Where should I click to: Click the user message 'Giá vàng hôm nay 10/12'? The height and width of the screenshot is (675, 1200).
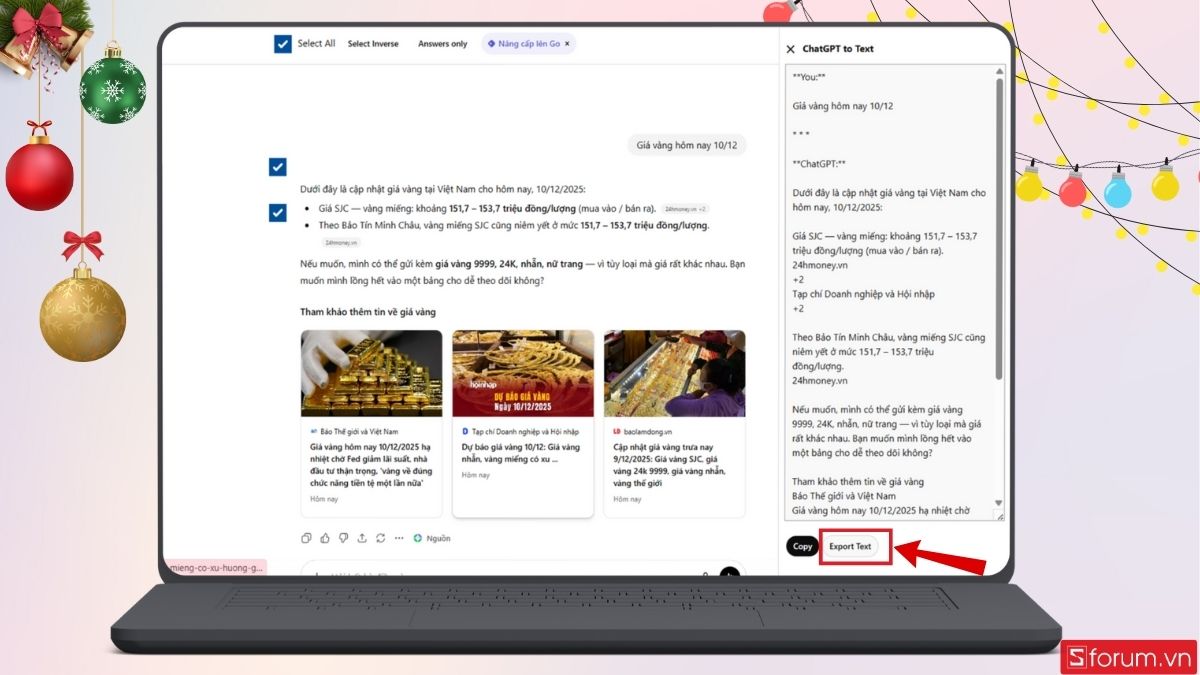pyautogui.click(x=687, y=145)
